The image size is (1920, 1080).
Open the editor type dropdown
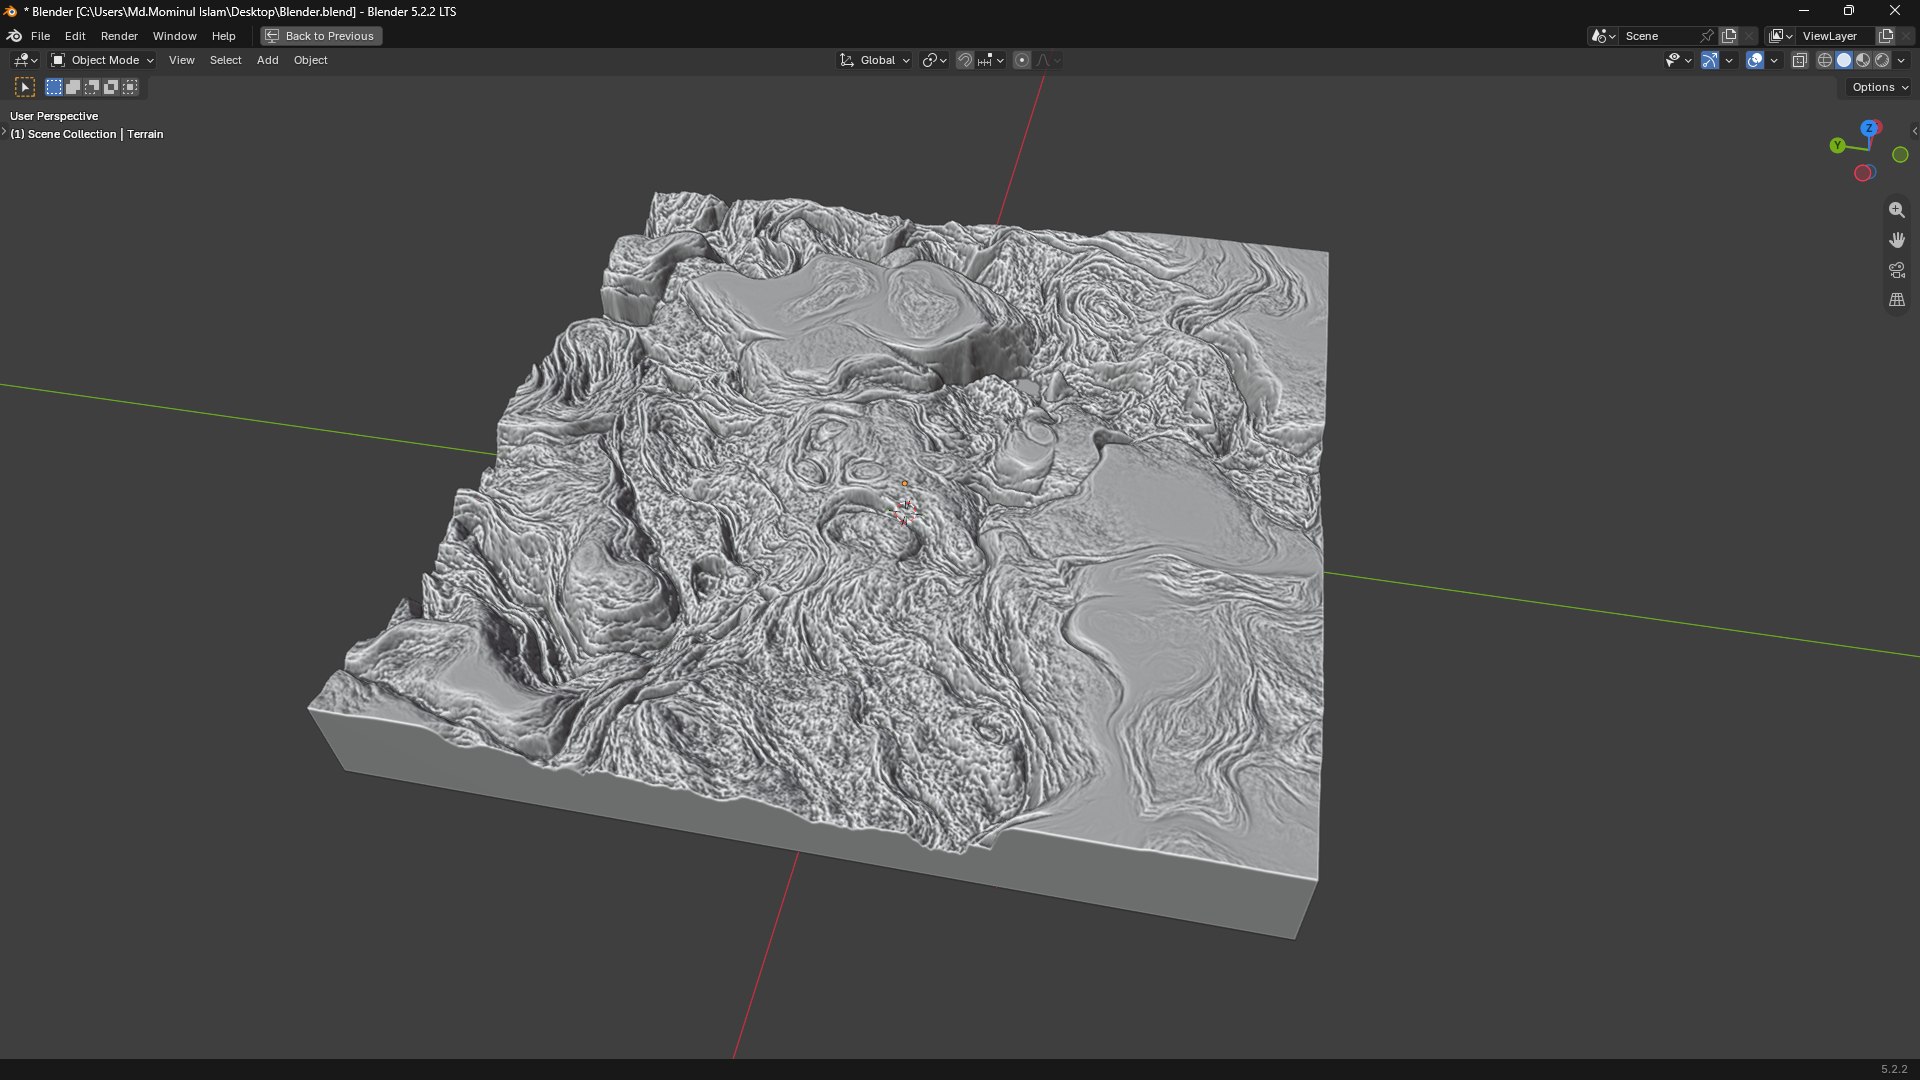(24, 61)
